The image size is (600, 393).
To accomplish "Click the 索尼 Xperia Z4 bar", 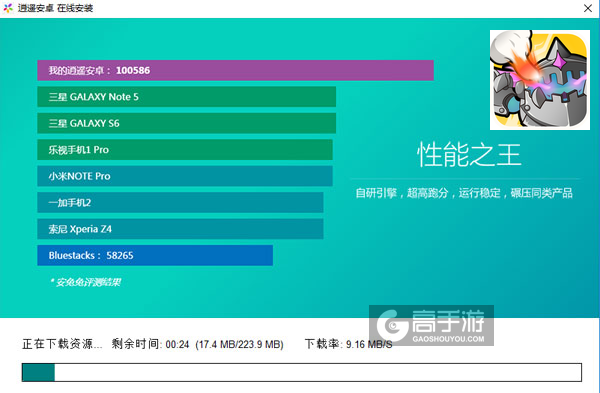I will (x=180, y=229).
